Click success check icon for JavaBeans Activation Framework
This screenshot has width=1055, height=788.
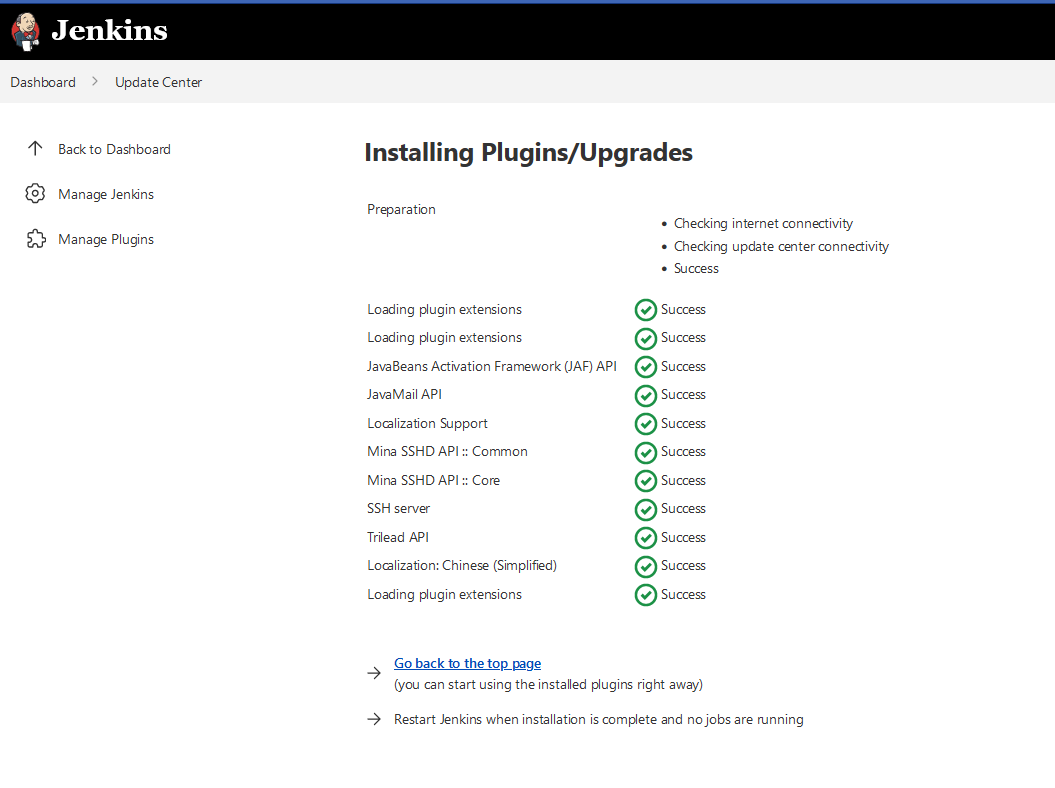(646, 367)
